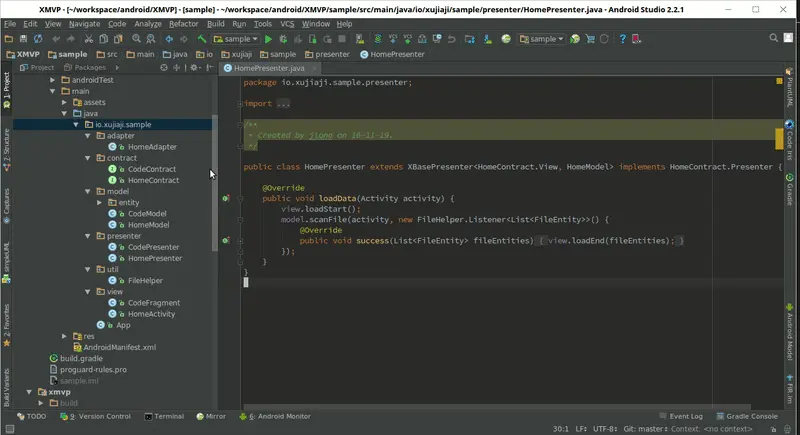The height and width of the screenshot is (435, 800).
Task: Toggle the Android Monitor tool window
Action: pyautogui.click(x=274, y=416)
